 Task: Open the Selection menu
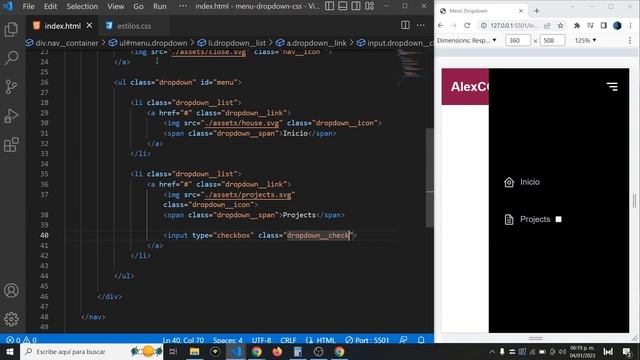pyautogui.click(x=82, y=6)
